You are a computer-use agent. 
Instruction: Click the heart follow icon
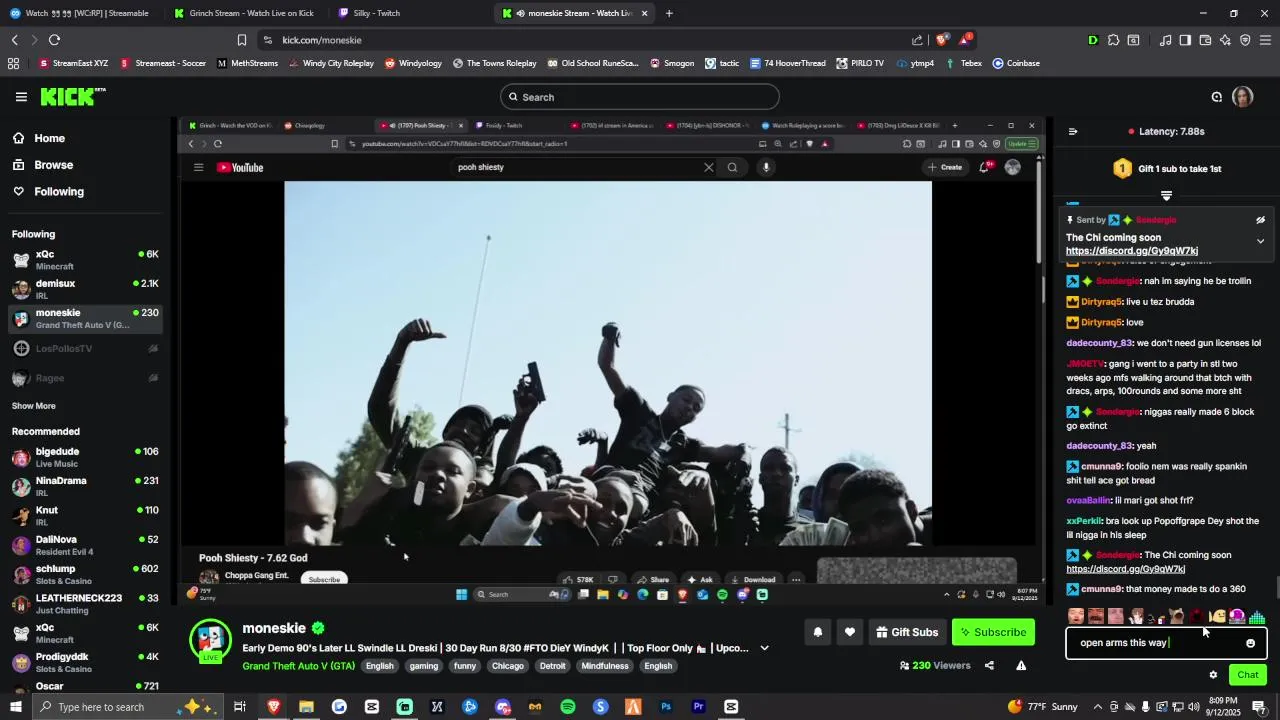(x=850, y=632)
